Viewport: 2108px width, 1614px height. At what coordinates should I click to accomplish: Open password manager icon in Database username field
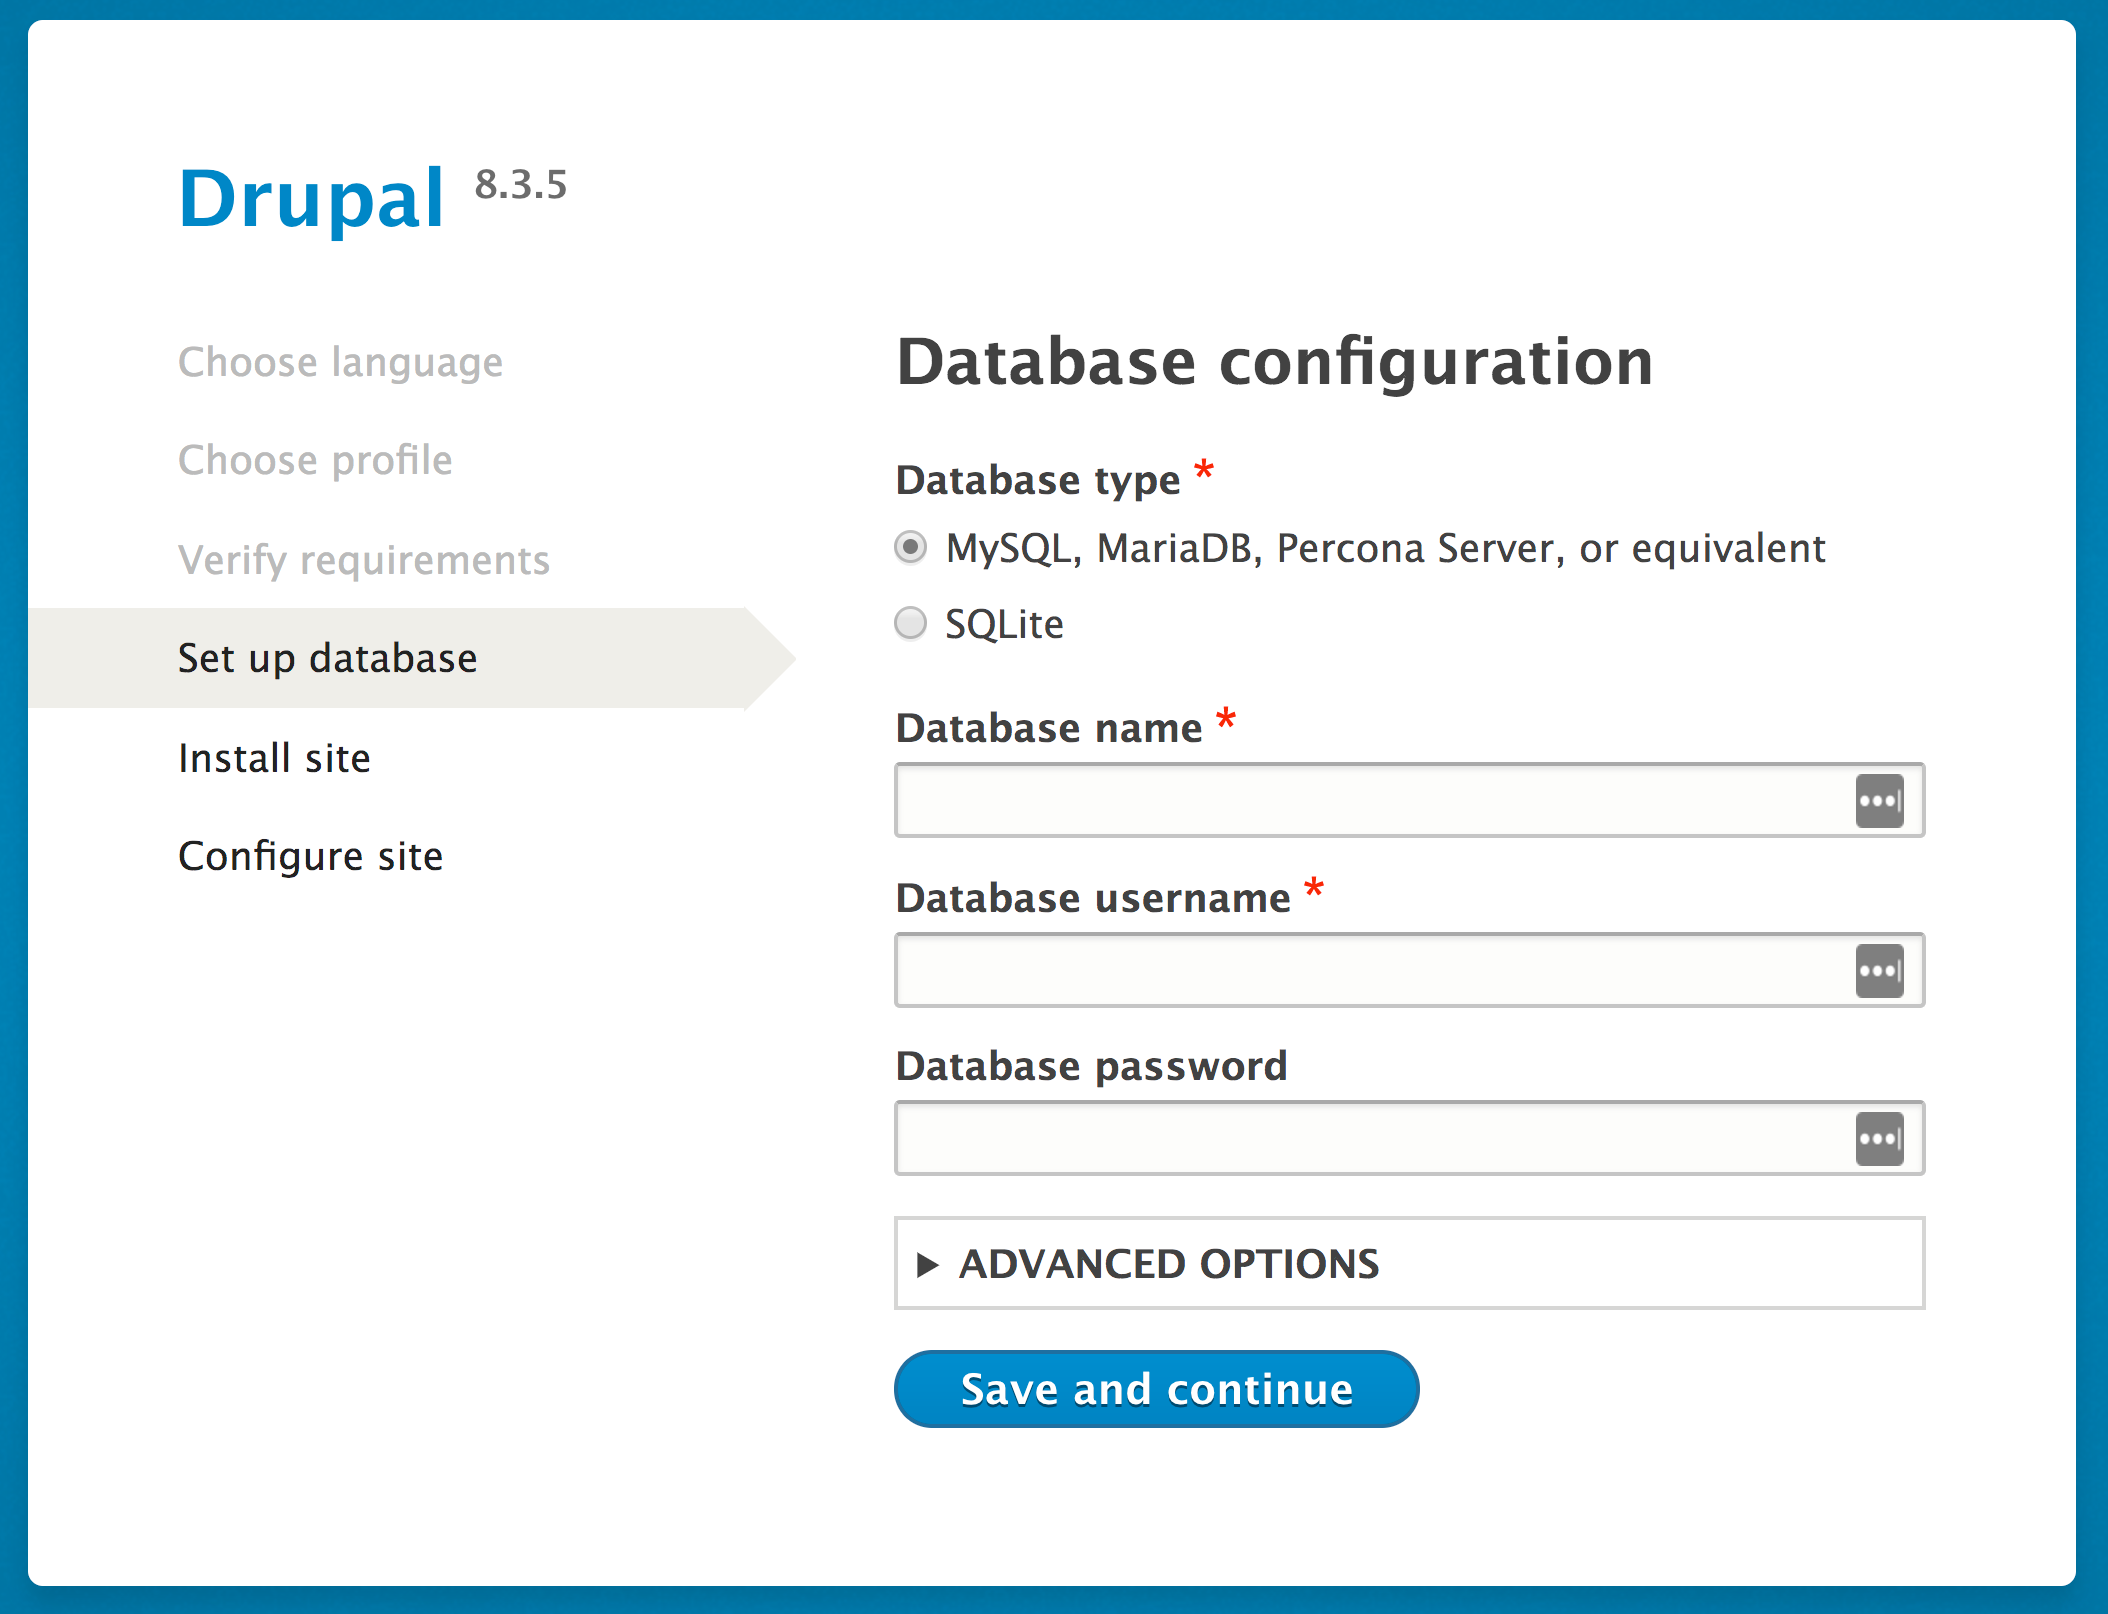(x=1880, y=971)
